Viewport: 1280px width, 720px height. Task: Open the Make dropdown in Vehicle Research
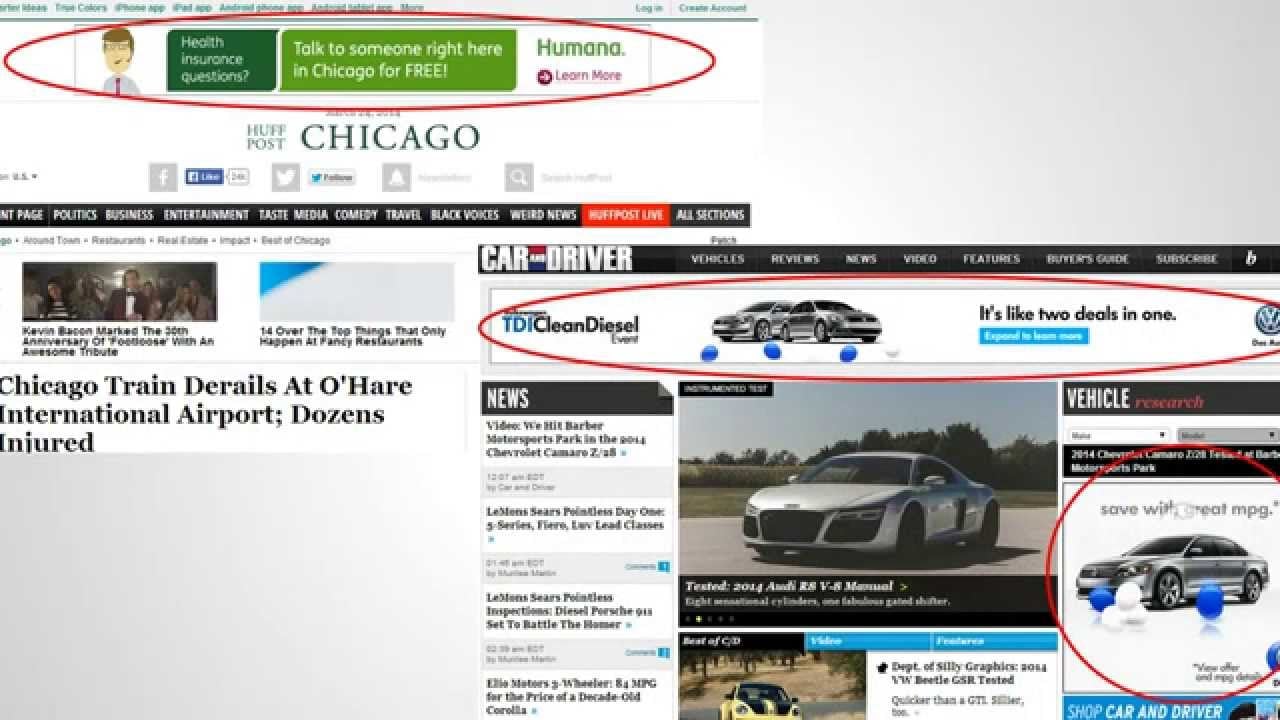coord(1117,434)
